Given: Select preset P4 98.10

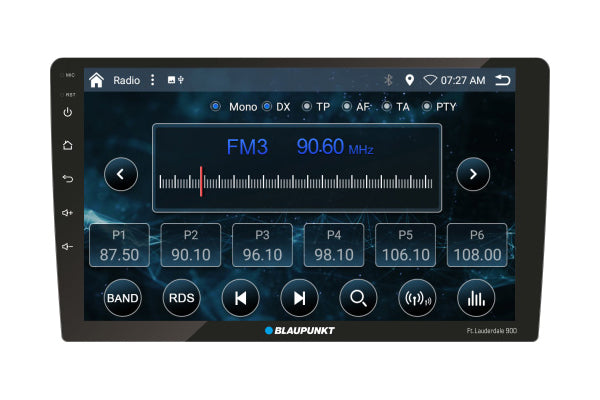Looking at the screenshot, I should (x=334, y=245).
